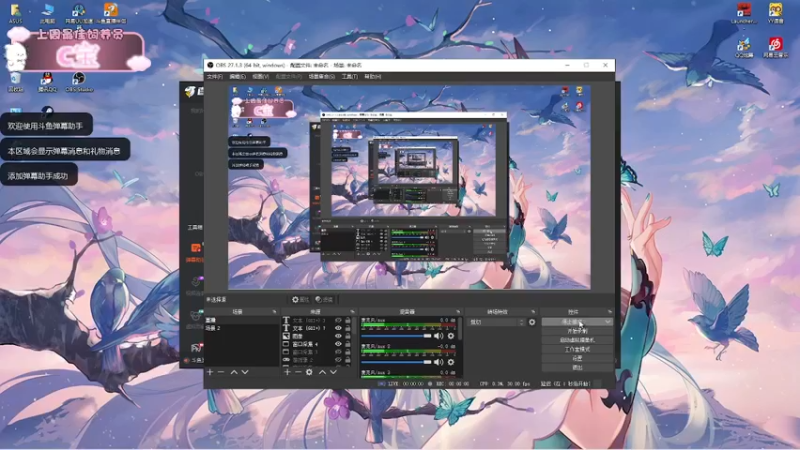Open the 此电脑 desktop icon

pos(47,13)
